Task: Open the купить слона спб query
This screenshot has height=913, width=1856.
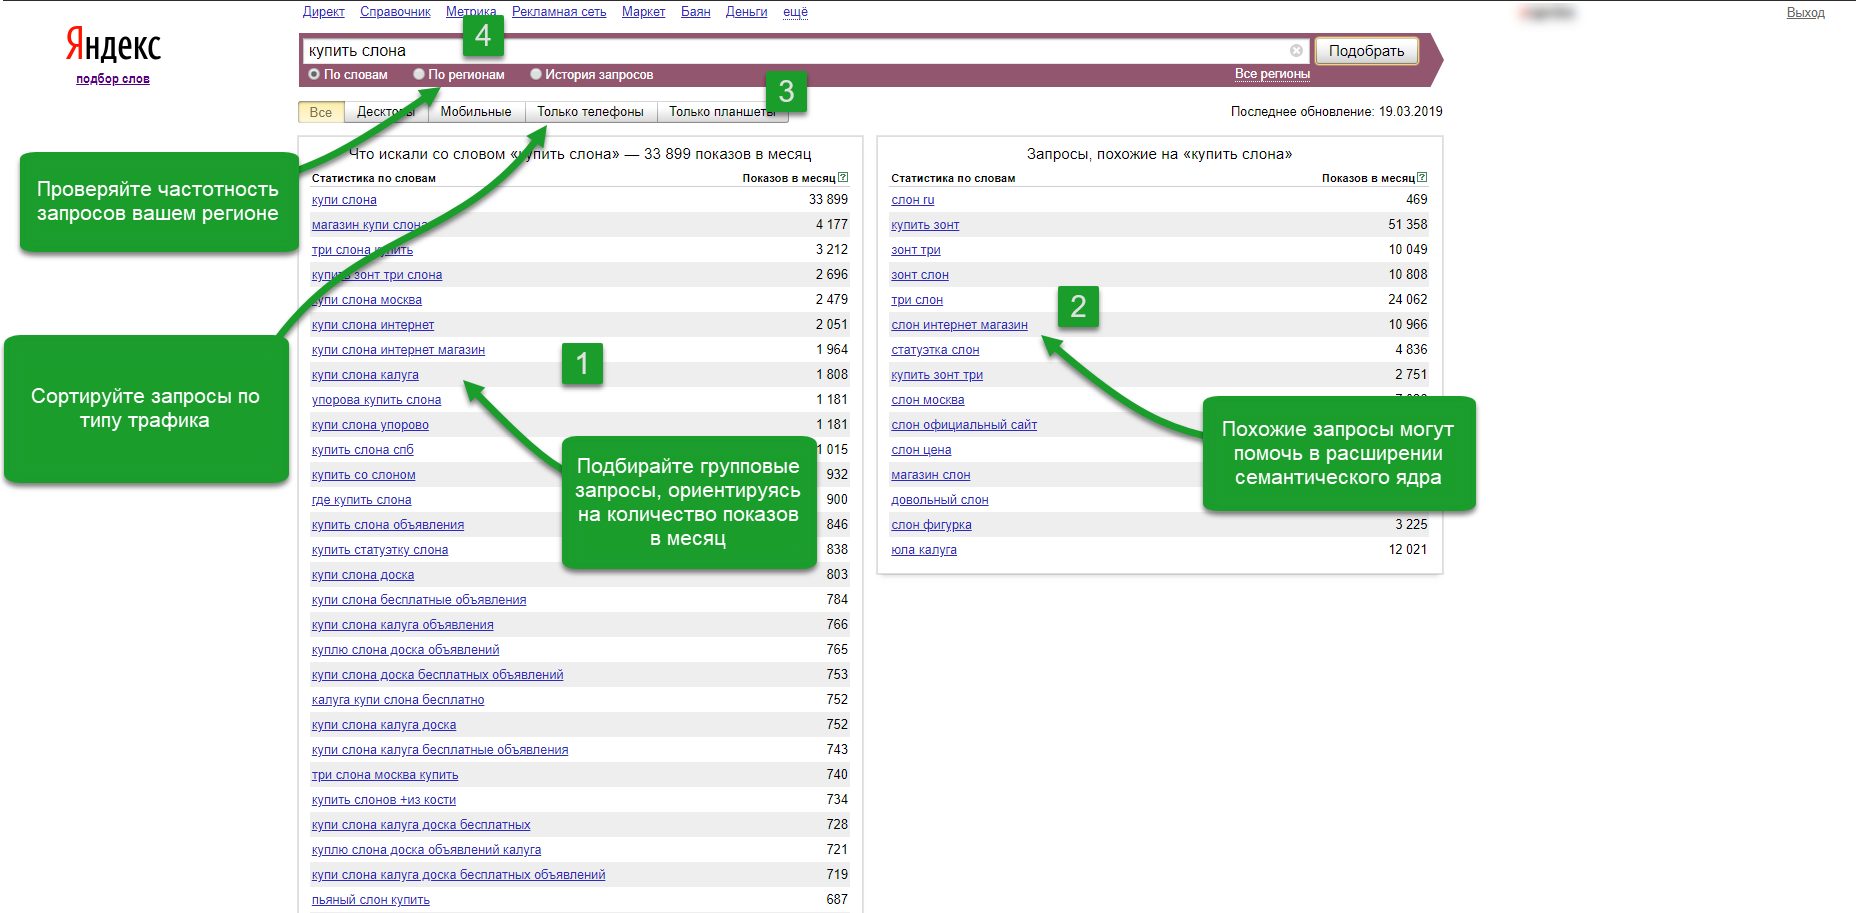Action: (362, 450)
